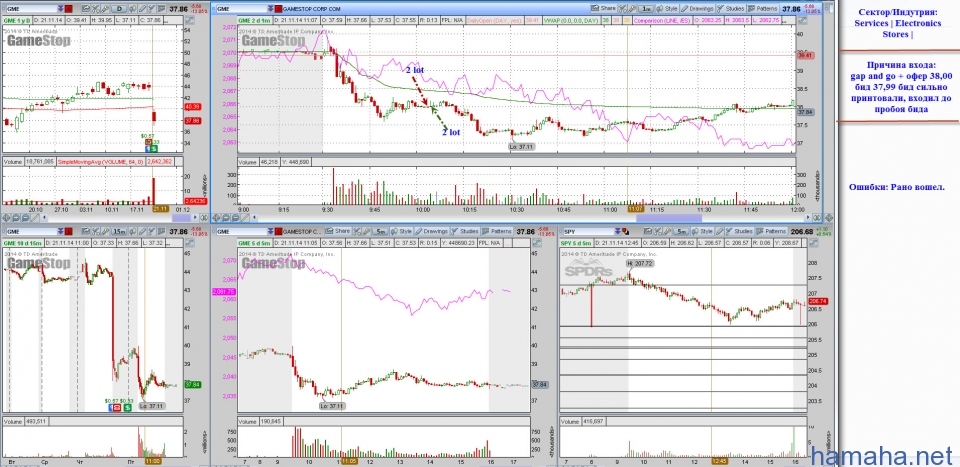
Task: Open Drawings menu in GME 1m chart
Action: (x=697, y=9)
